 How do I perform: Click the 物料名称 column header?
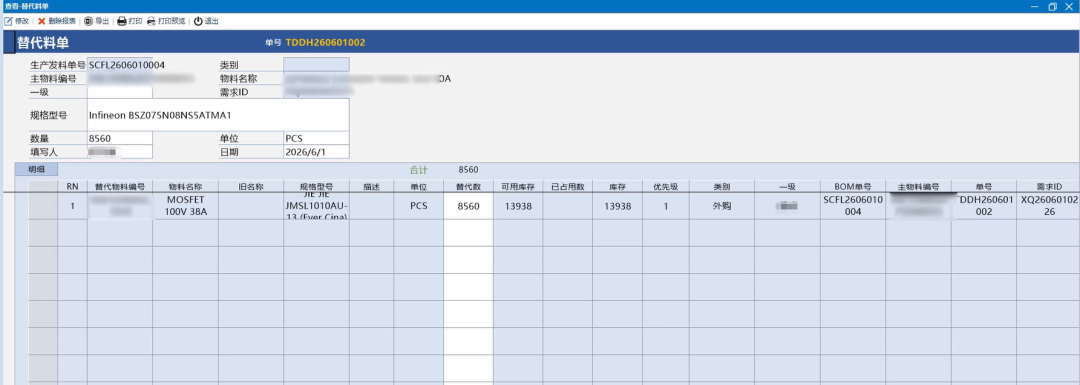185,187
